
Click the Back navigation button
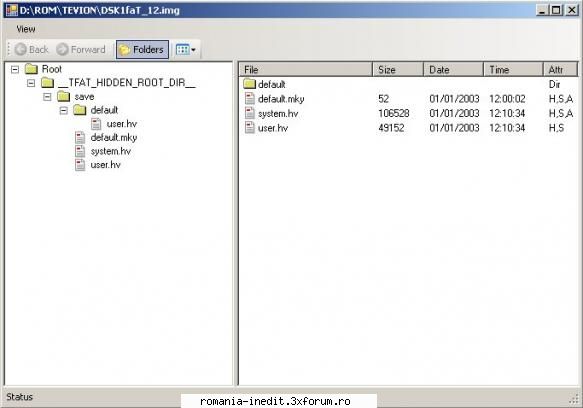tap(32, 49)
